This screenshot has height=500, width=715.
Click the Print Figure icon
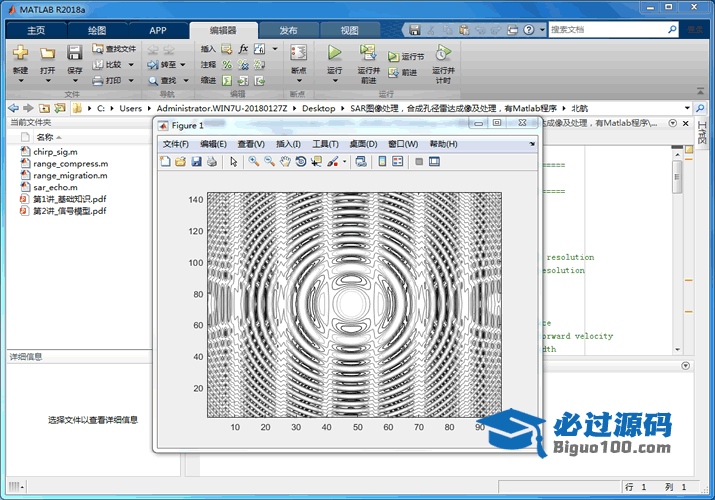click(x=212, y=161)
